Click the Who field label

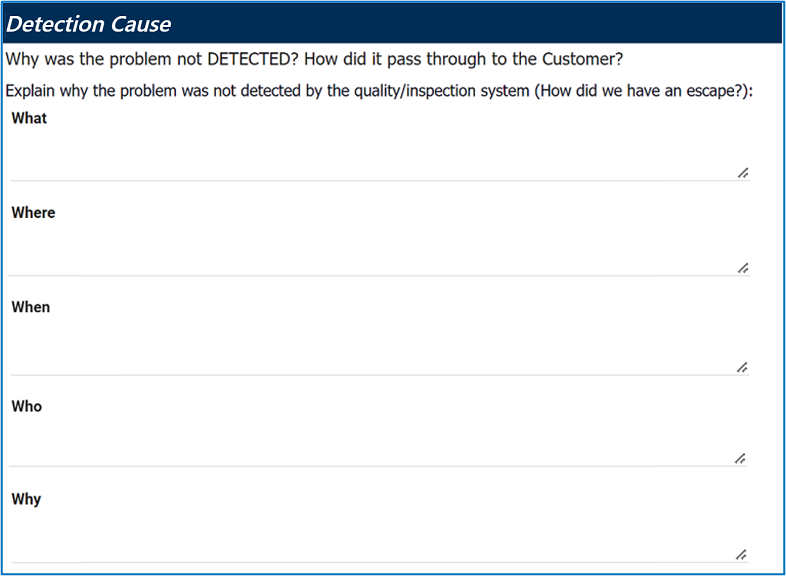pos(27,406)
